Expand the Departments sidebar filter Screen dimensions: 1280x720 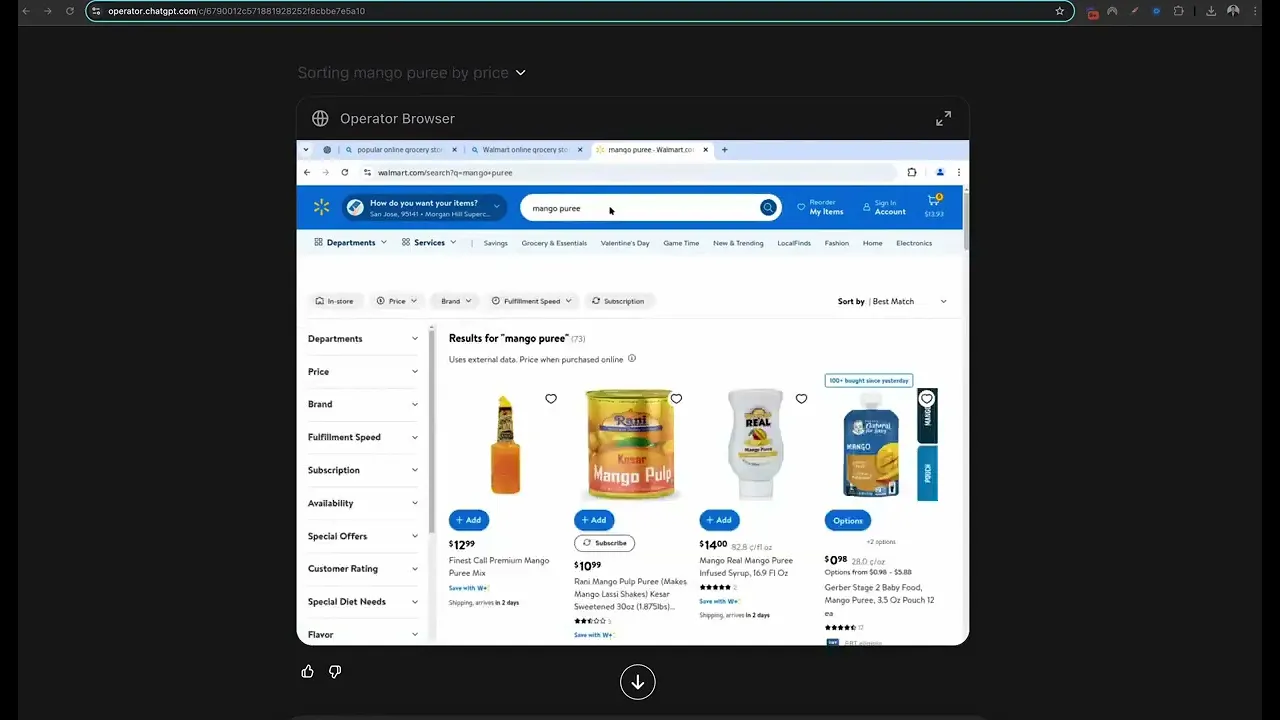click(363, 339)
